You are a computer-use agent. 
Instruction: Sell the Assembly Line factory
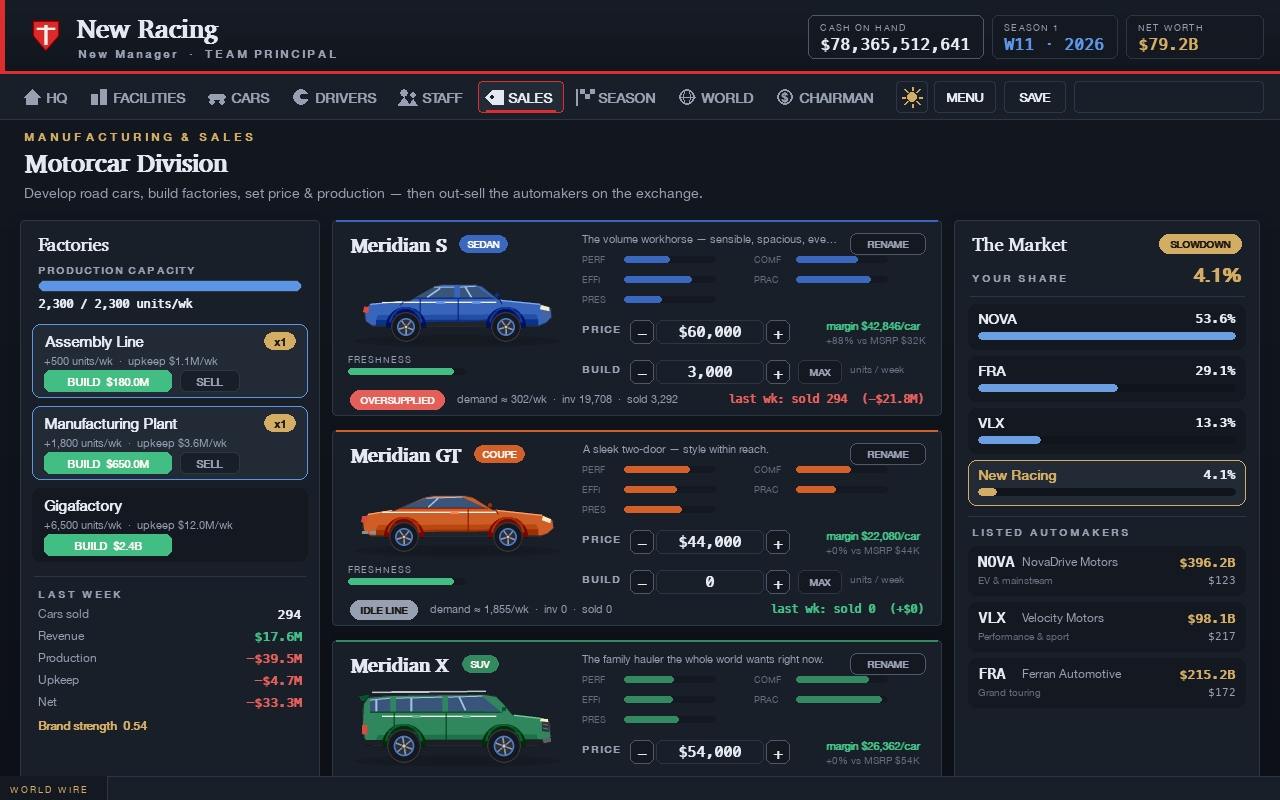coord(209,381)
